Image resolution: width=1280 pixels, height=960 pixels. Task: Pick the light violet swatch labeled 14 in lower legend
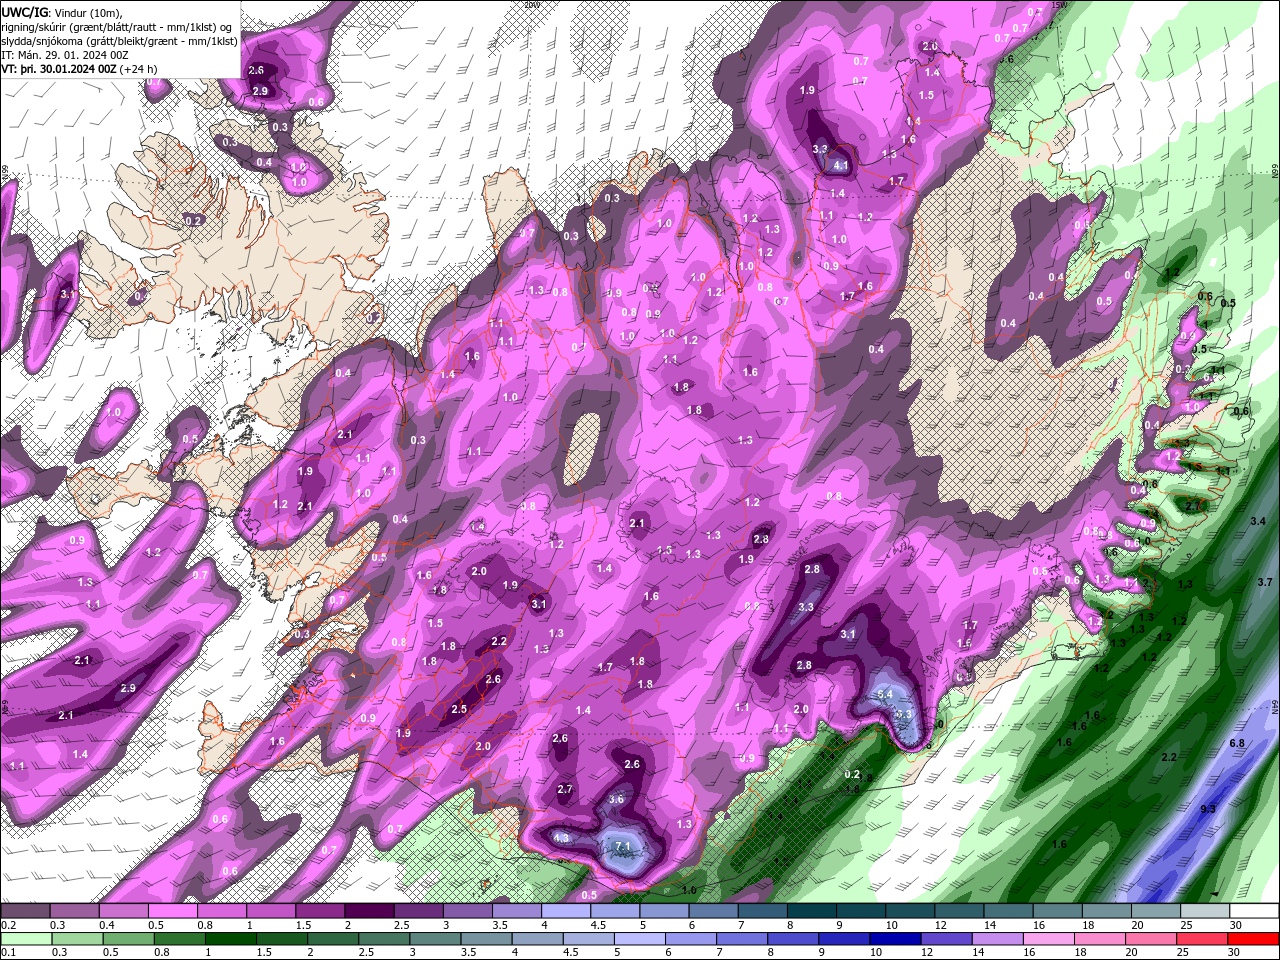point(996,938)
